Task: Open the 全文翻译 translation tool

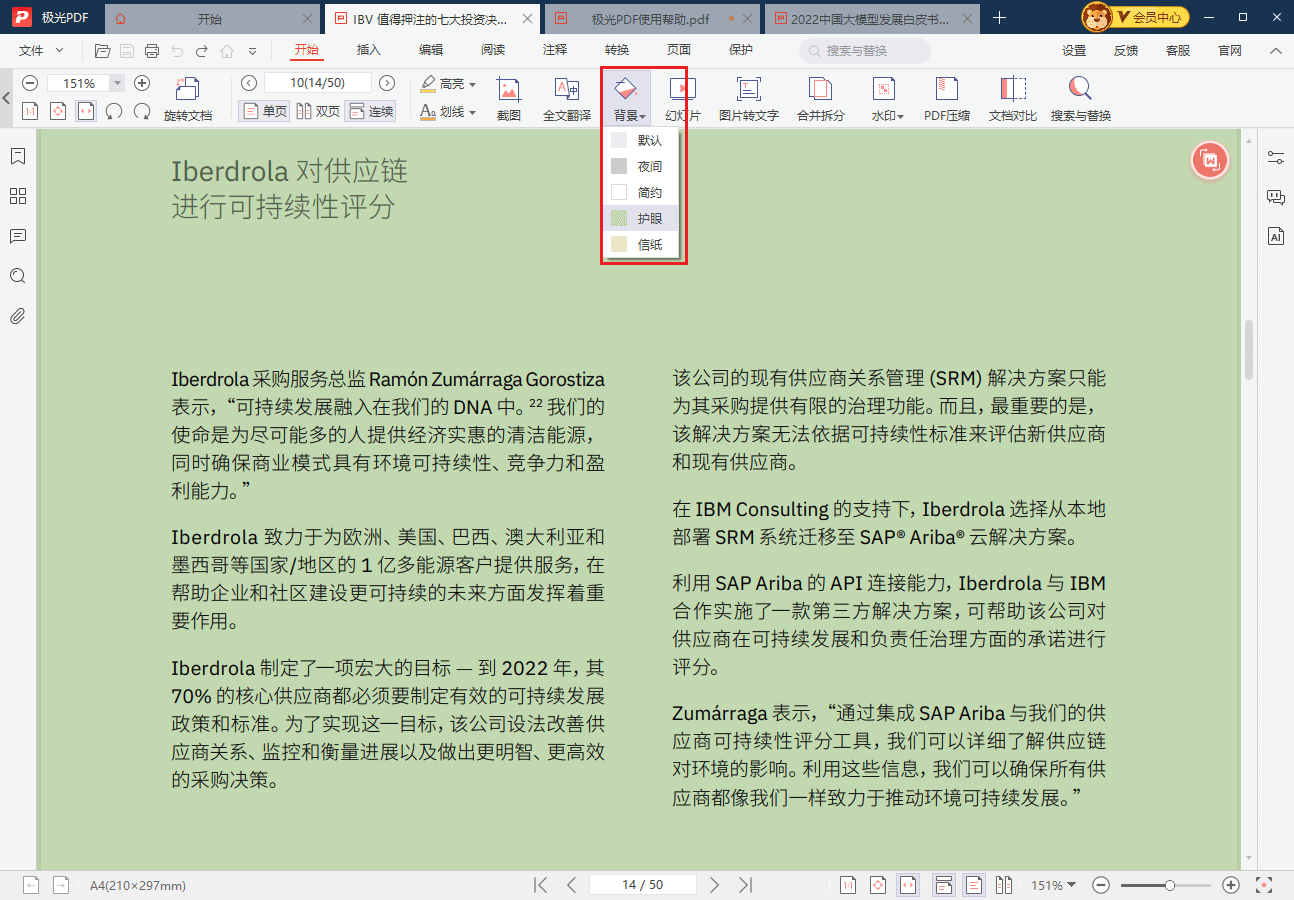Action: (567, 99)
